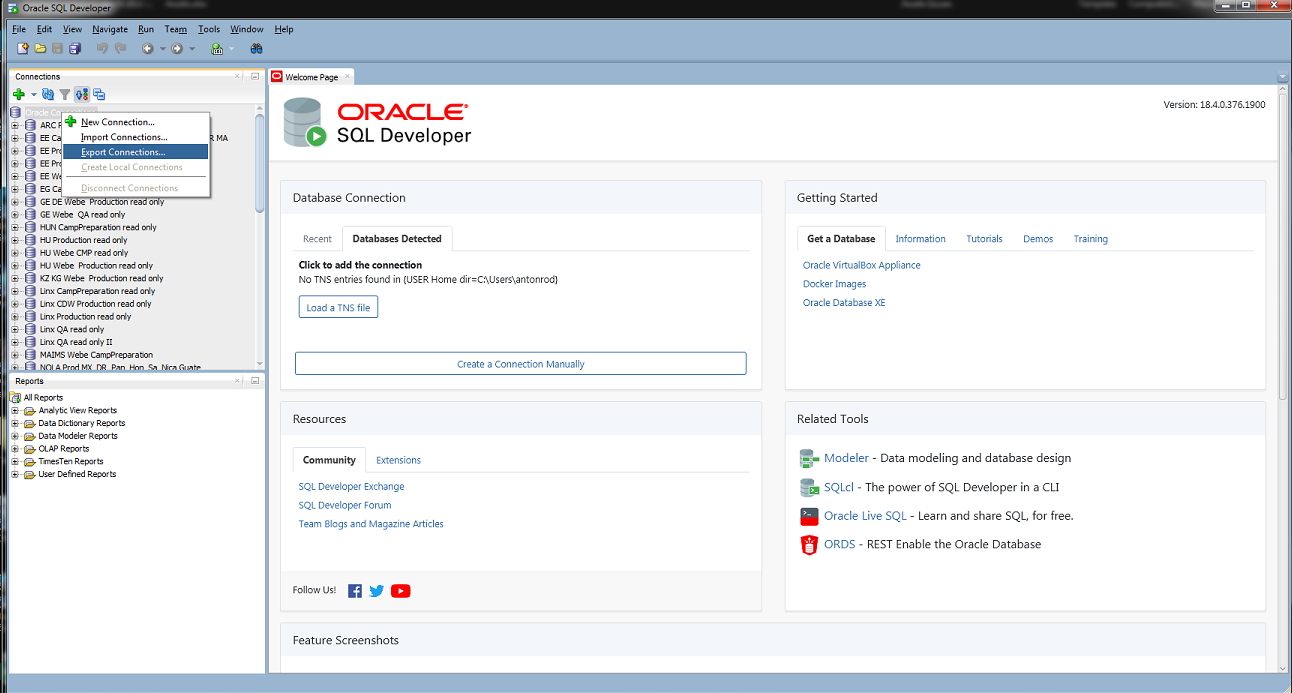Choose Import Connections from context menu
The width and height of the screenshot is (1292, 693).
pos(135,137)
